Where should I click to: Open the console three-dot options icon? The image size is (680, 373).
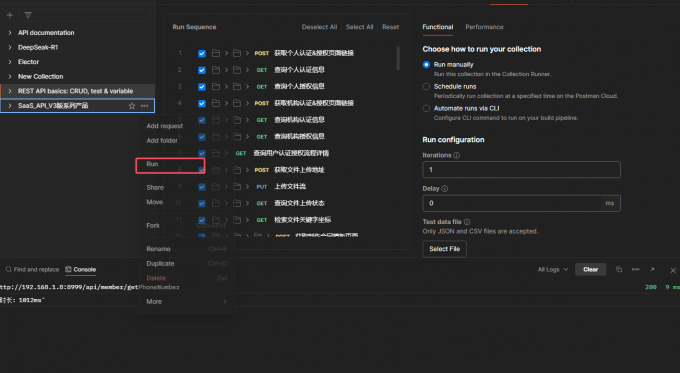(x=635, y=269)
